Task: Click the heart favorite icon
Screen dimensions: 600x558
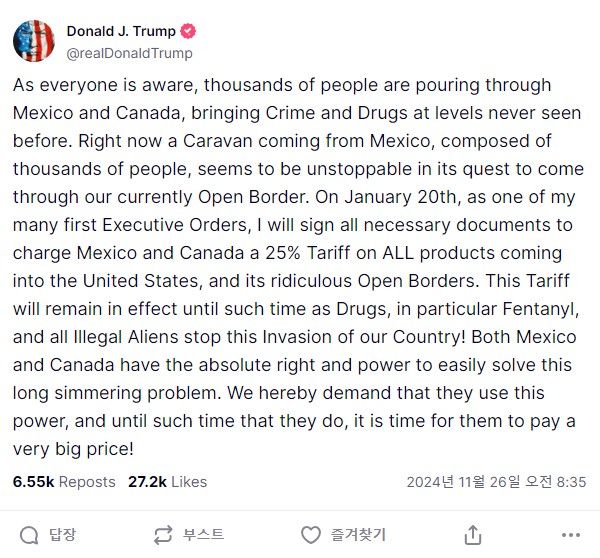Action: click(x=311, y=535)
